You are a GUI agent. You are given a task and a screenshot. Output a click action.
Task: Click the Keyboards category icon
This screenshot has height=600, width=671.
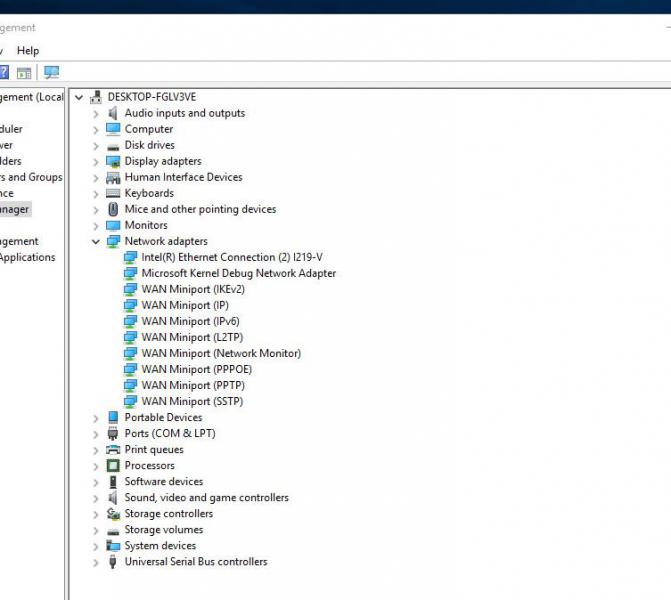point(113,193)
